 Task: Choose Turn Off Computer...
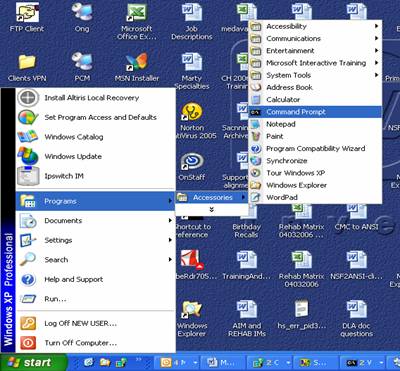click(x=95, y=343)
